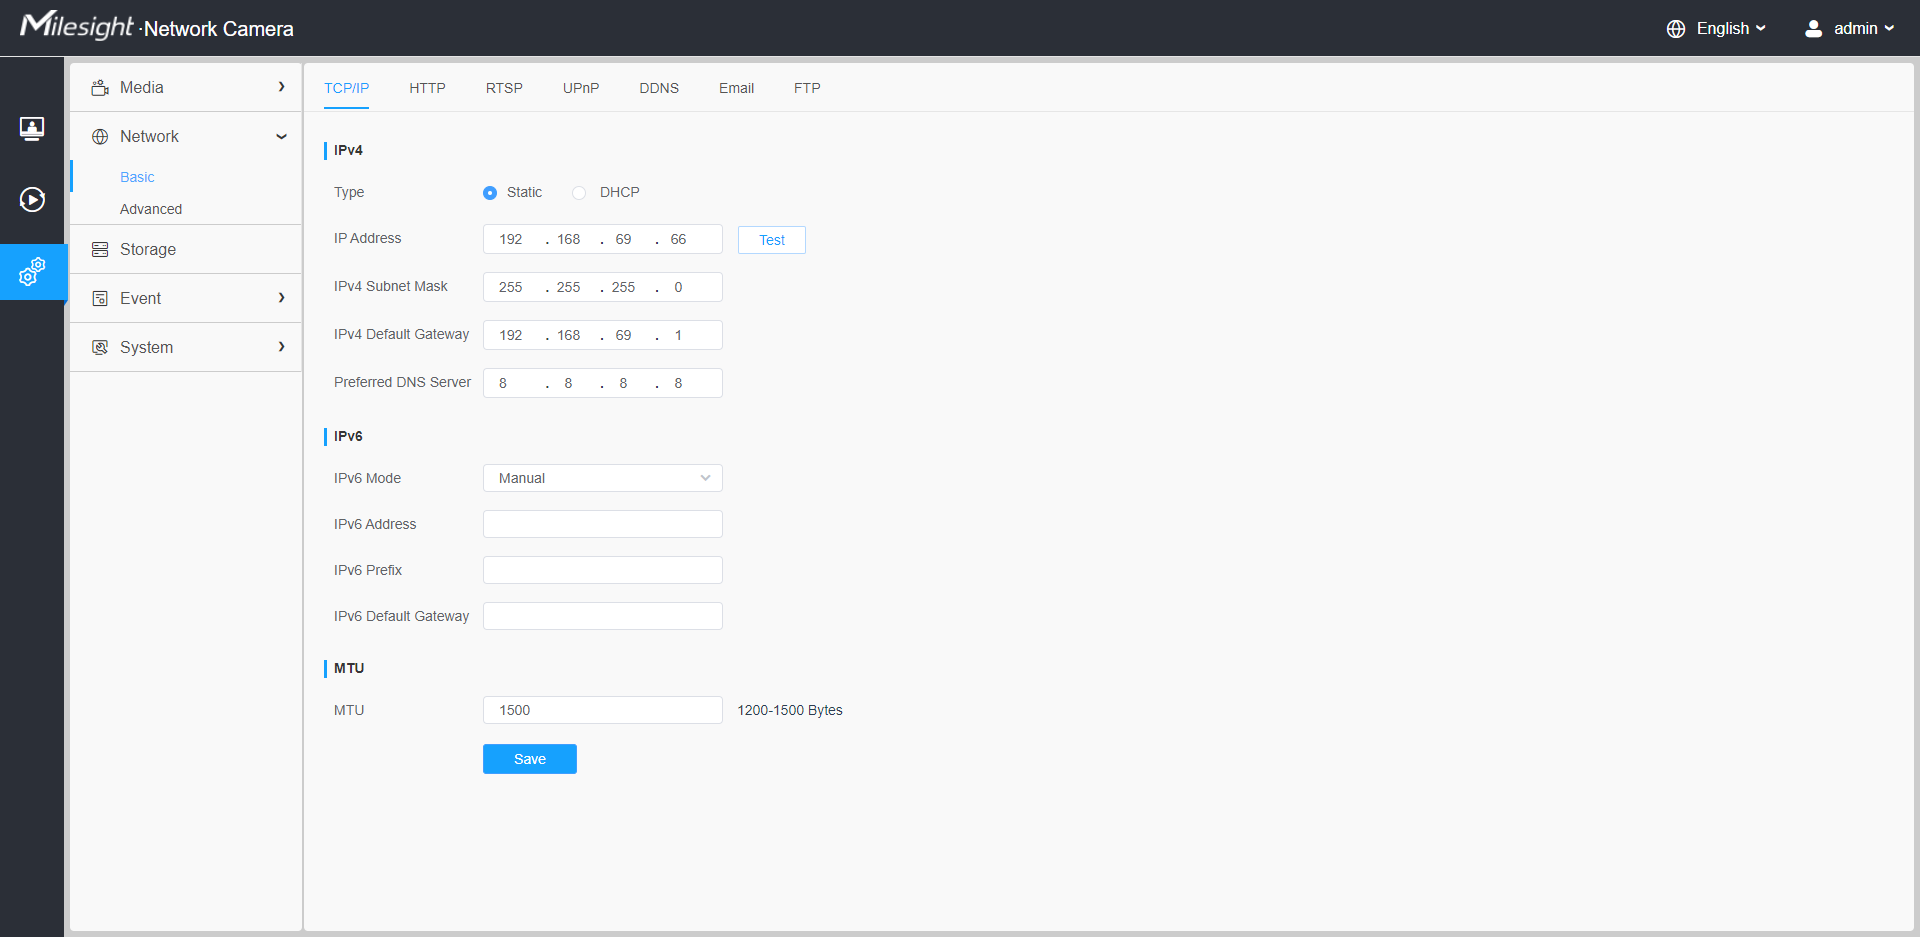Click the System icon in sidebar
The image size is (1920, 937).
(100, 348)
